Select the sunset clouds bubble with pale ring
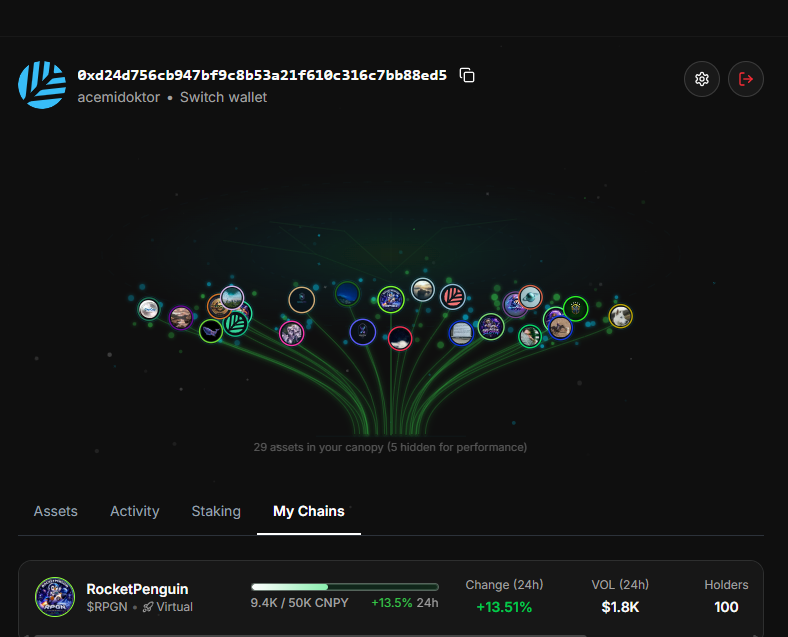The width and height of the screenshot is (788, 637). [423, 290]
